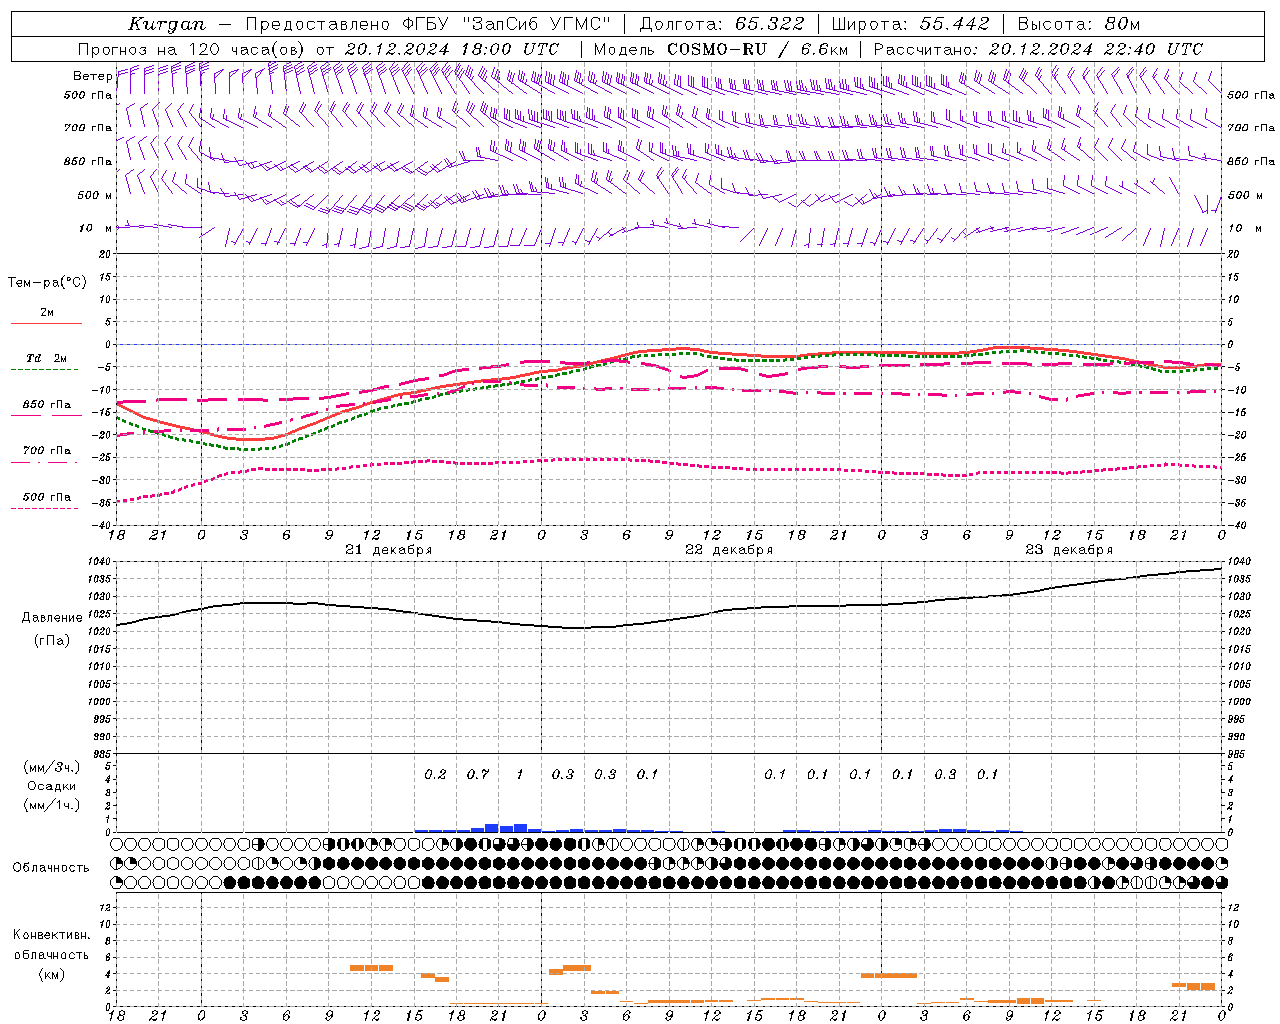Click the Kurgan station title

(166, 24)
